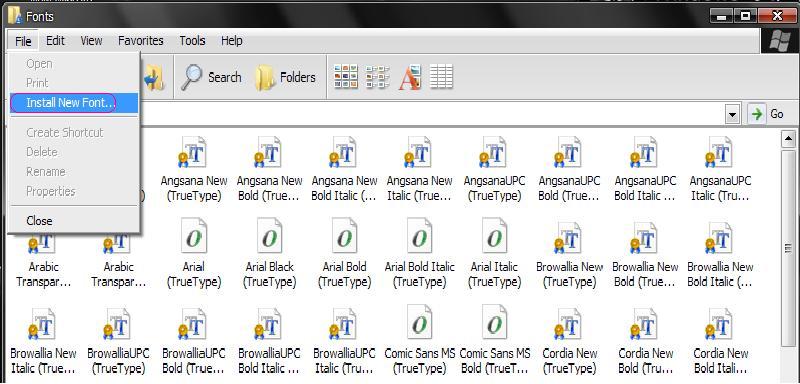Screen dimensions: 800x384
Task: Open the address bar dropdown arrow
Action: click(733, 115)
